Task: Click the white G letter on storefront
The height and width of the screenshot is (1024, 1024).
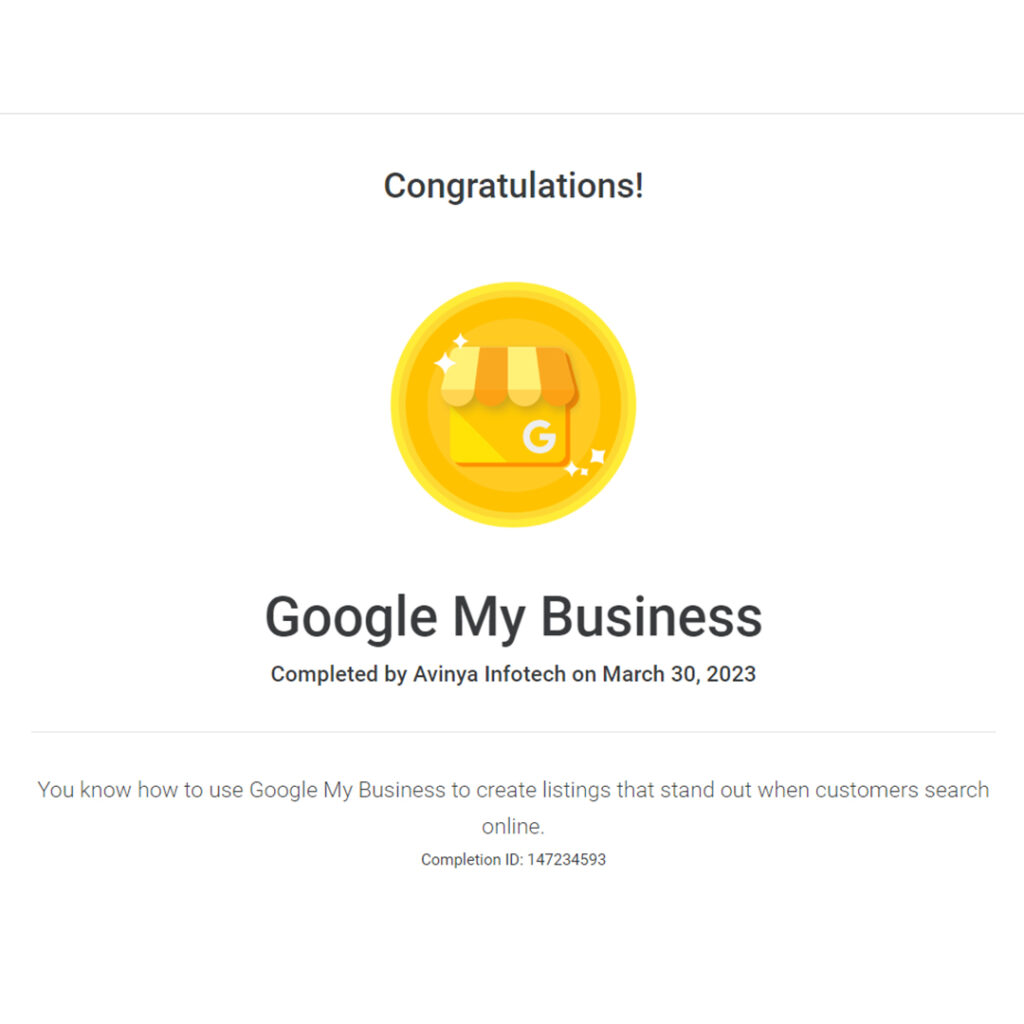Action: [539, 437]
